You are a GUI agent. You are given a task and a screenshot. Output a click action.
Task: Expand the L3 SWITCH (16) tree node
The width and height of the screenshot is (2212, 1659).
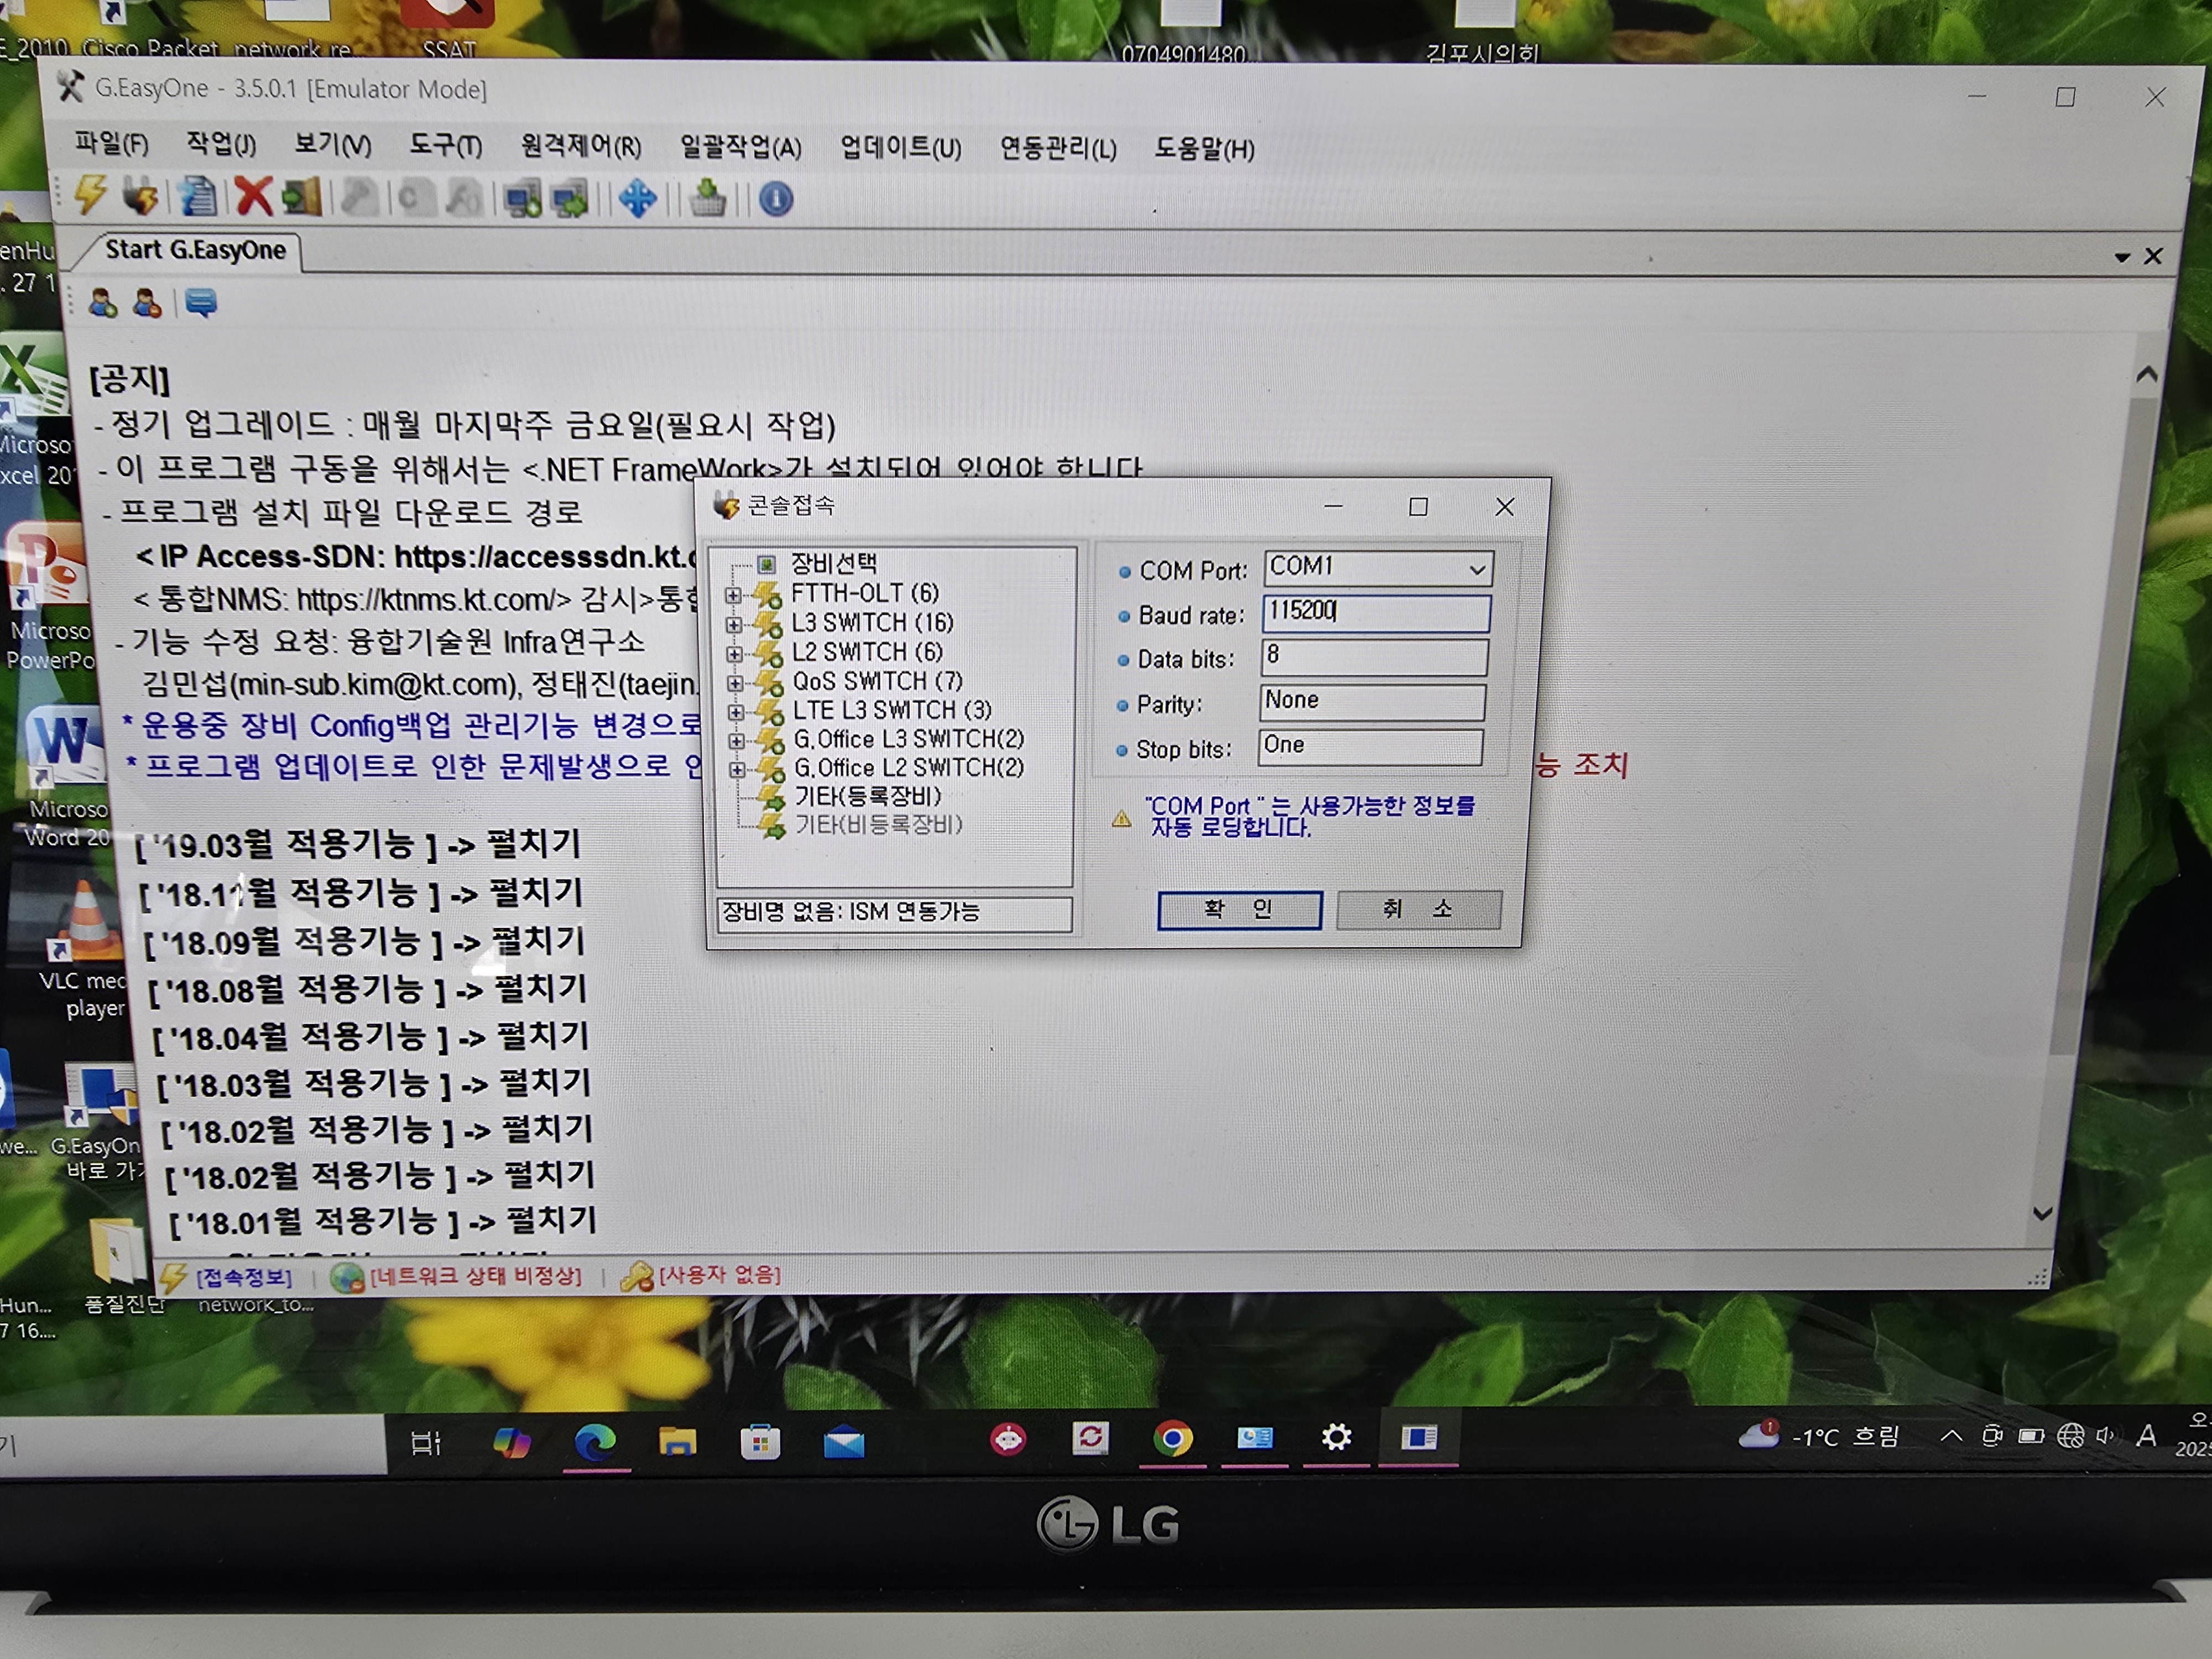tap(734, 624)
